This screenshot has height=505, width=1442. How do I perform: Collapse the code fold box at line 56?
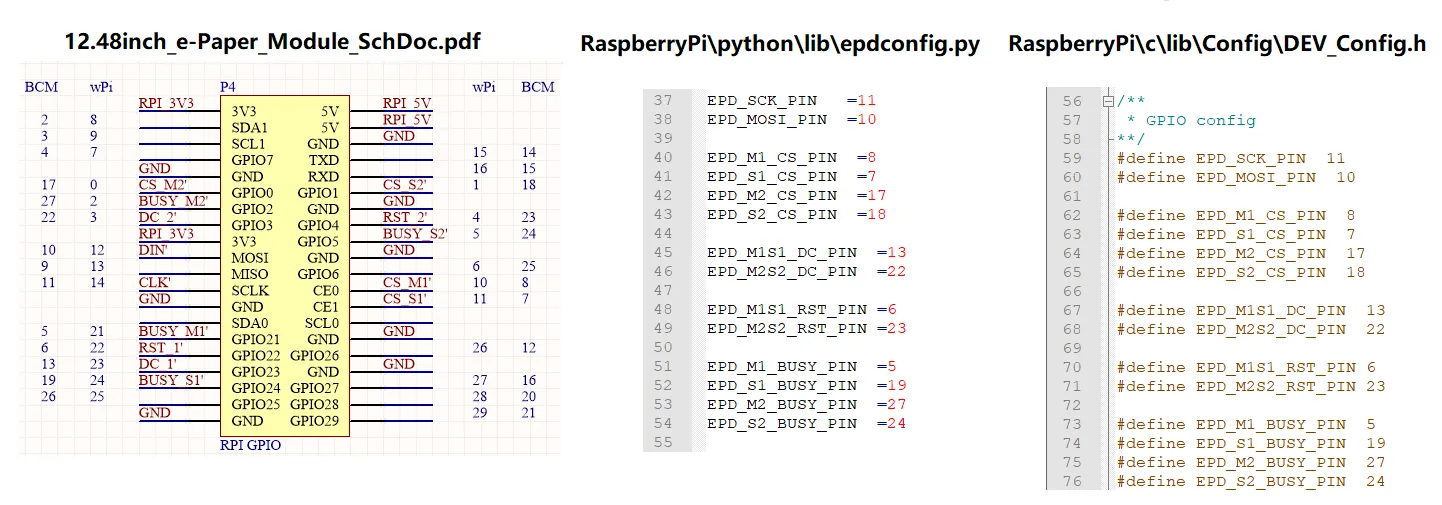(x=1107, y=101)
